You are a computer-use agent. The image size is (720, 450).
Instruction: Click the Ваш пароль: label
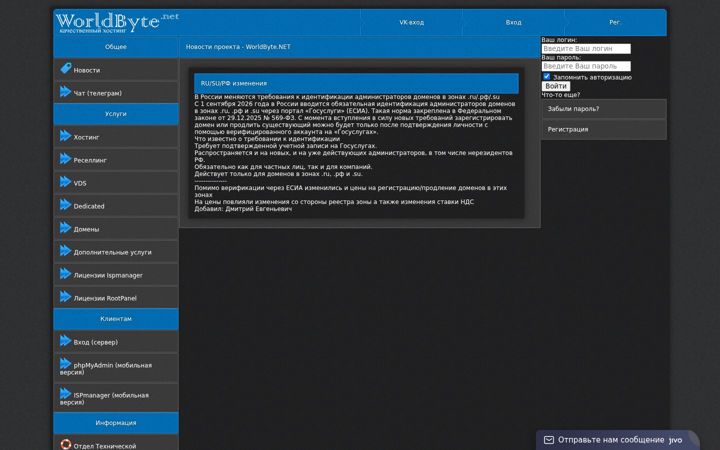click(561, 57)
